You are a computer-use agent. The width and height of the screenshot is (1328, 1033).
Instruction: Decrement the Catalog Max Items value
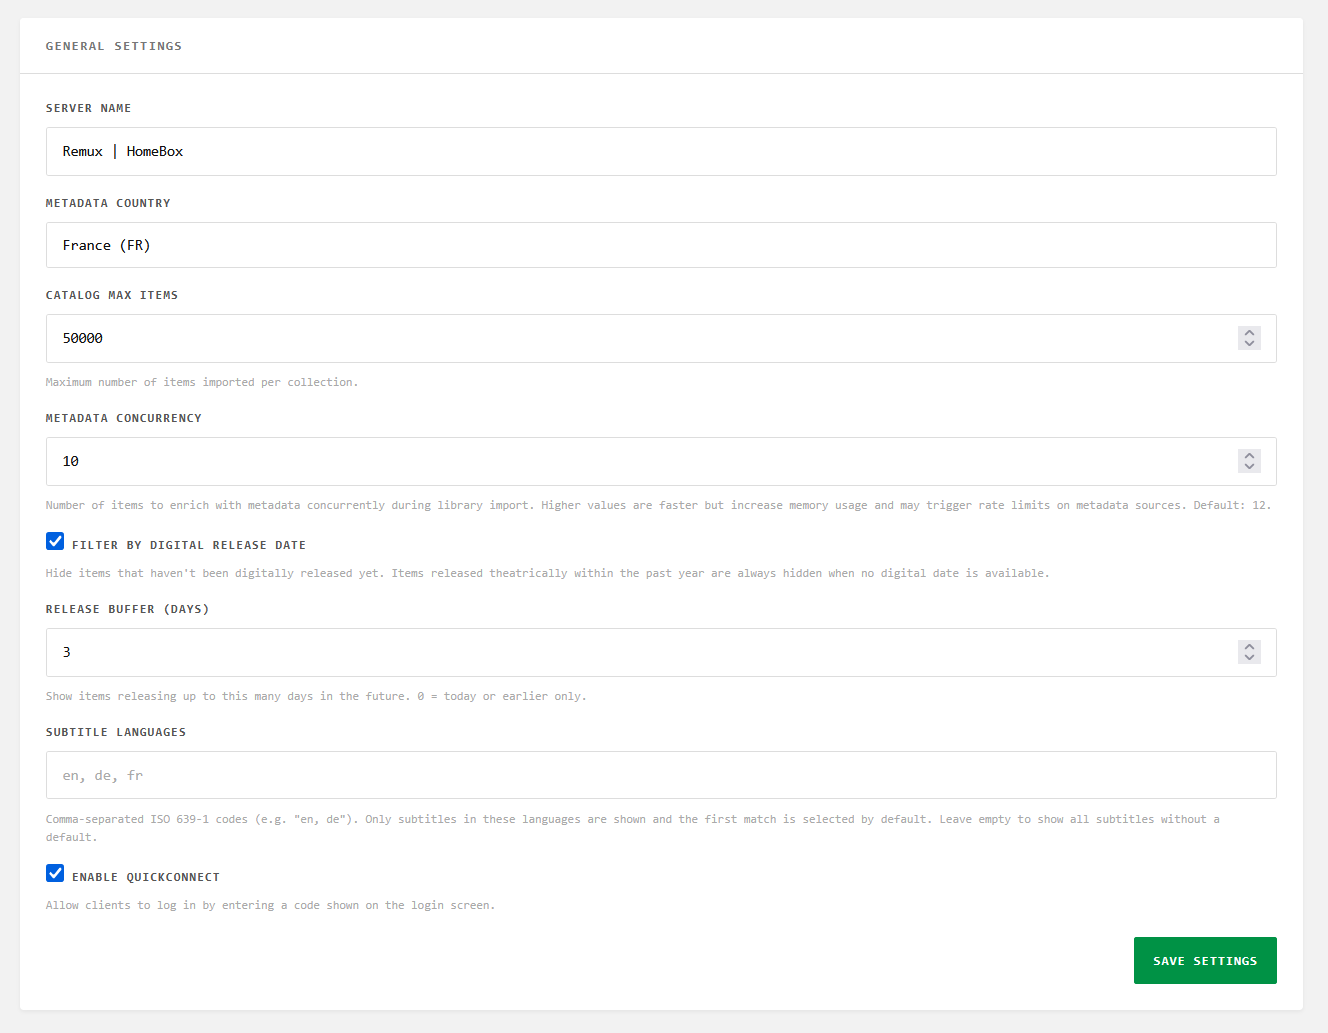point(1249,344)
